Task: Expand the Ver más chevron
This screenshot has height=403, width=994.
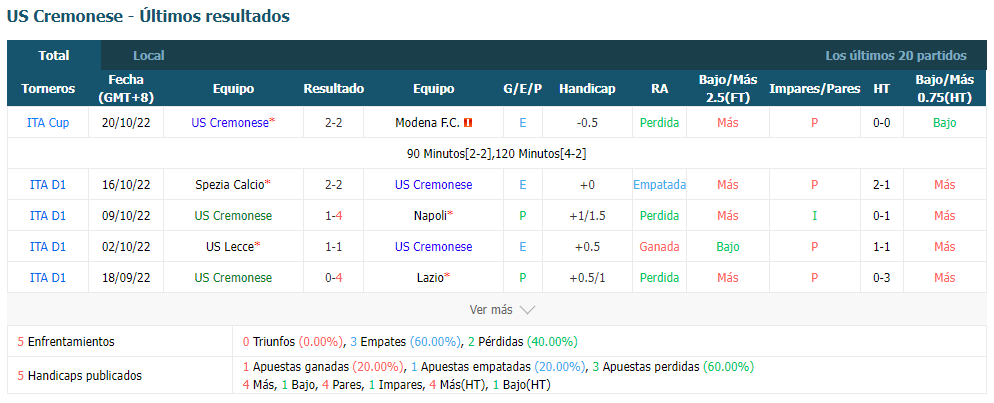Action: 527,310
